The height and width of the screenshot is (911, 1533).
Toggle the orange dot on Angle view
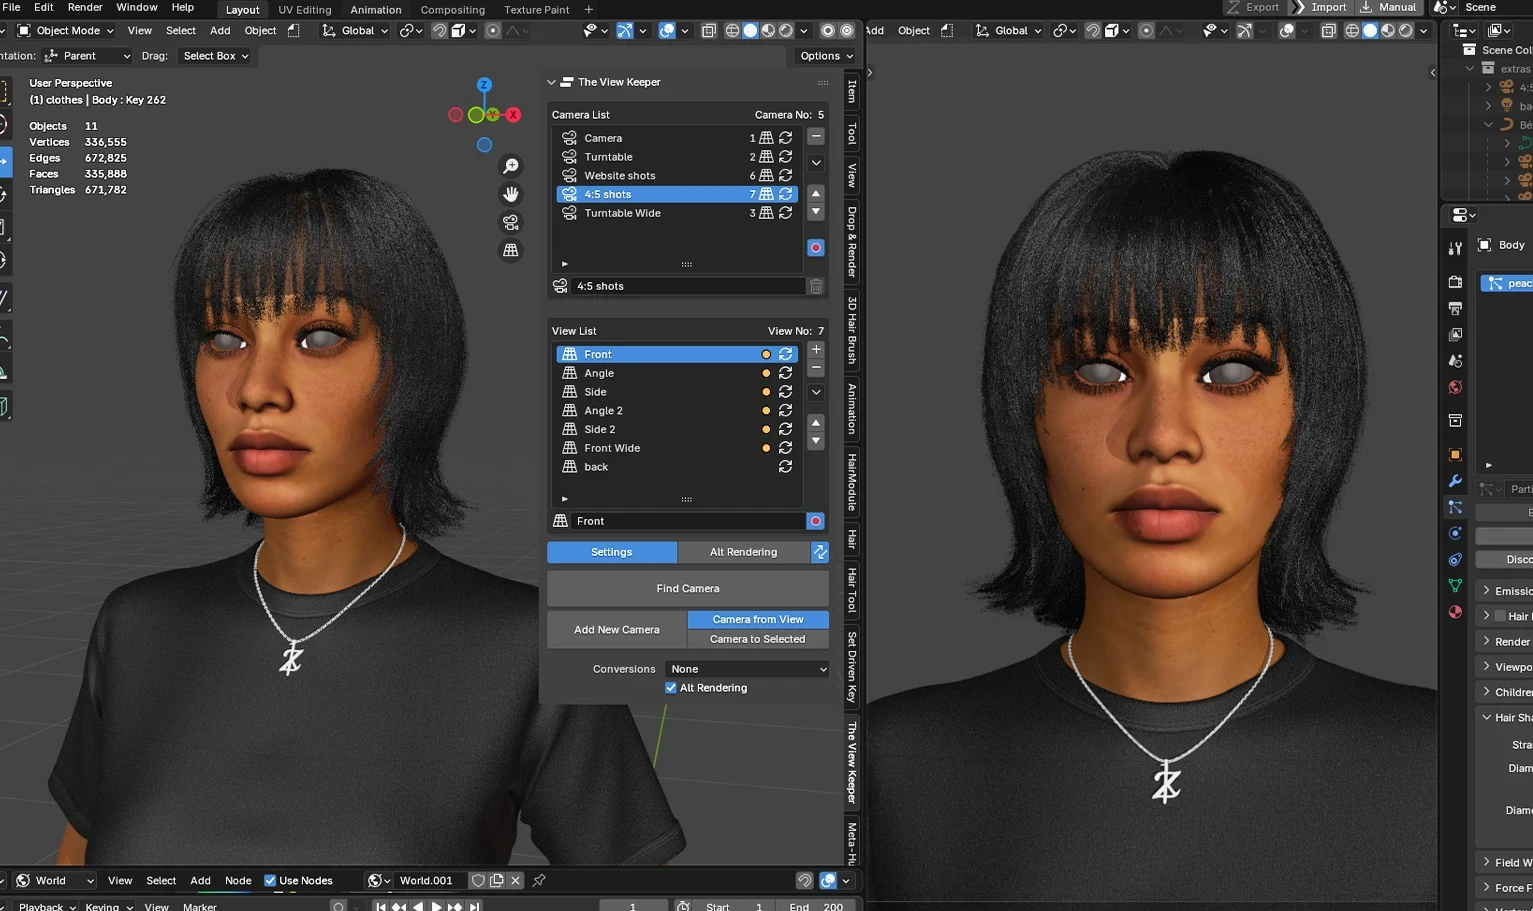(766, 373)
